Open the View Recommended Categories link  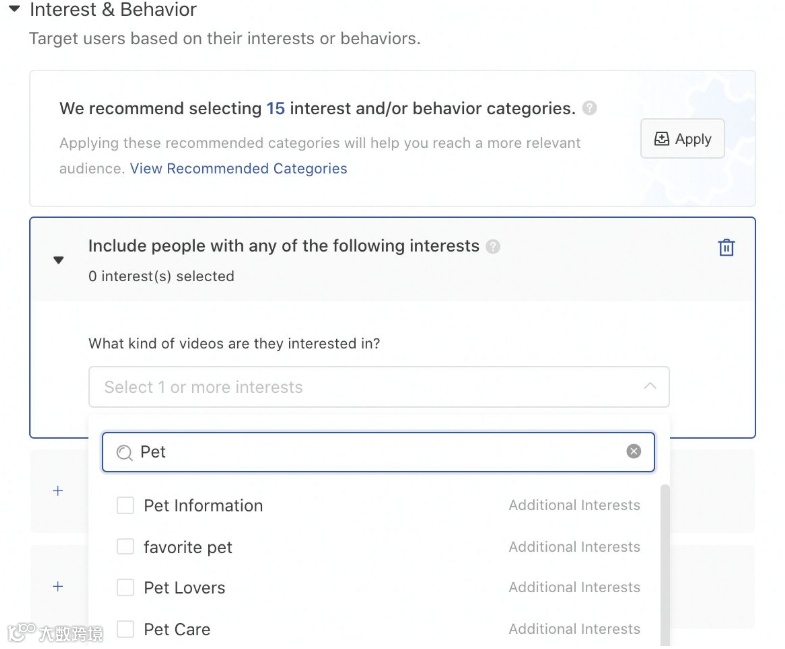tap(238, 169)
